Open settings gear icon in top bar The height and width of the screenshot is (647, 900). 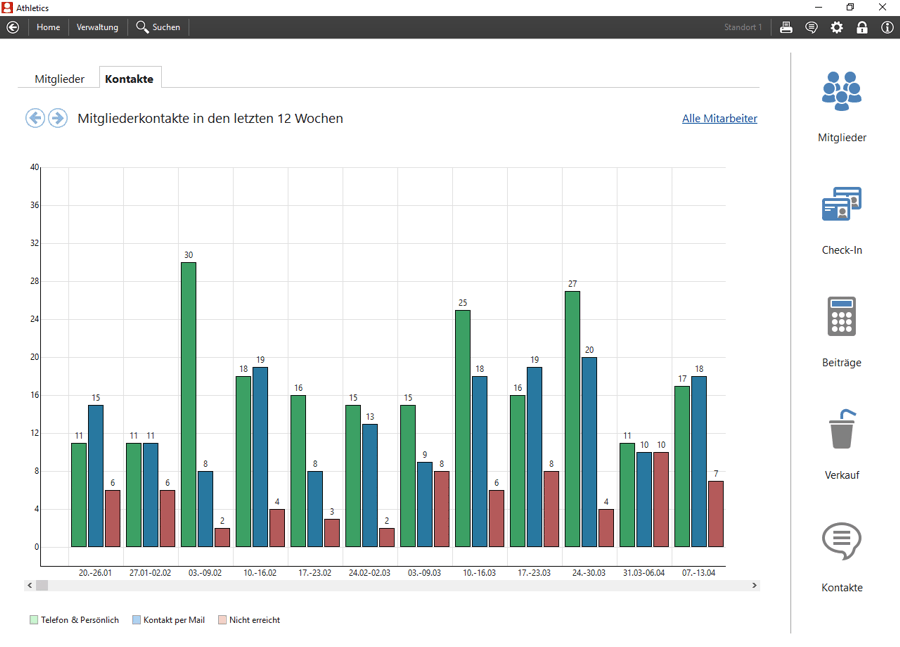coord(837,27)
